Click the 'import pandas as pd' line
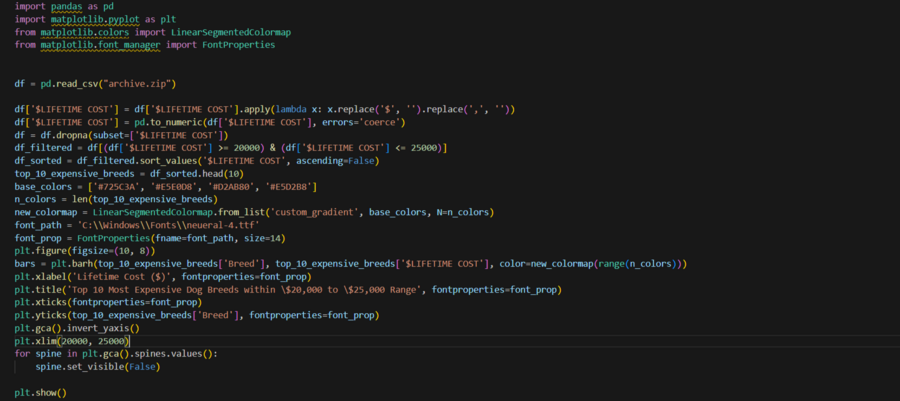Image resolution: width=900 pixels, height=401 pixels. pos(63,7)
